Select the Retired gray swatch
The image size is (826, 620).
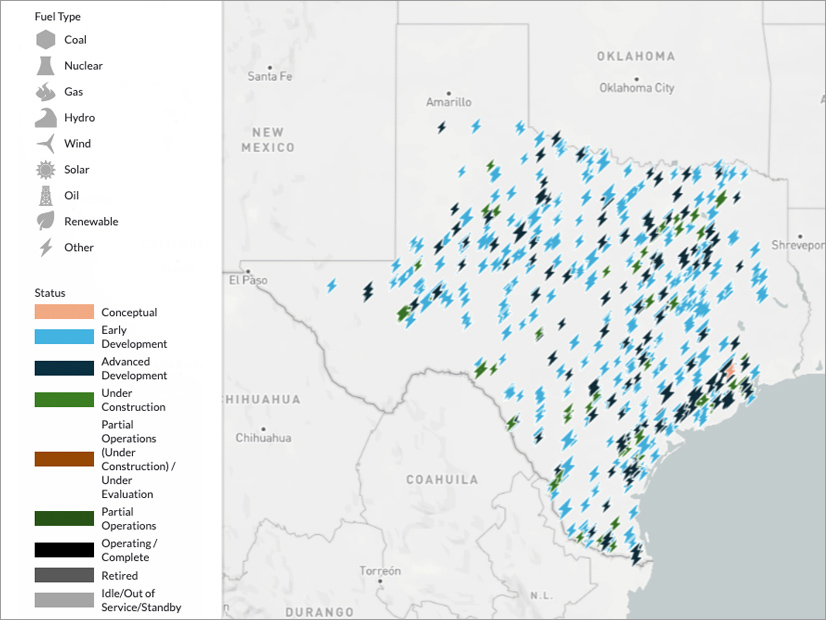pyautogui.click(x=62, y=575)
